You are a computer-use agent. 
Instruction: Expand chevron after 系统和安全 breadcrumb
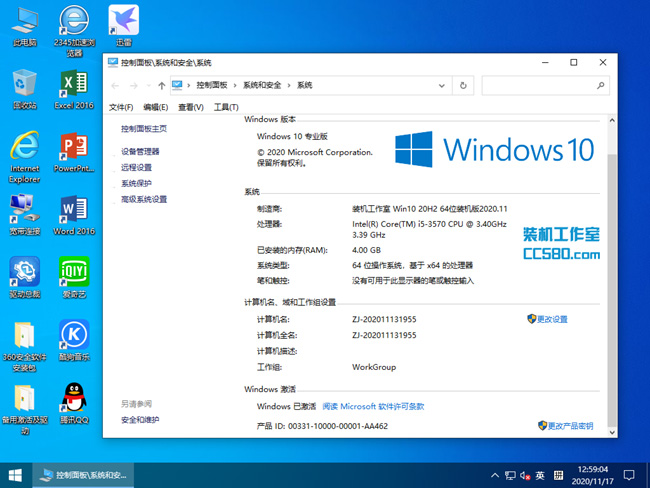[289, 85]
